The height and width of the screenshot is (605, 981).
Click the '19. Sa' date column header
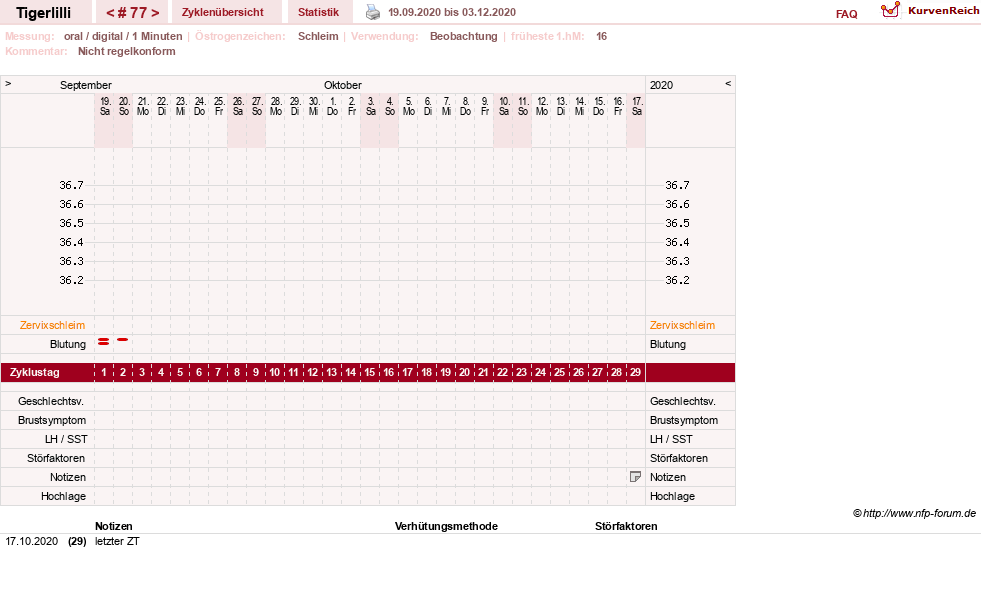click(104, 106)
